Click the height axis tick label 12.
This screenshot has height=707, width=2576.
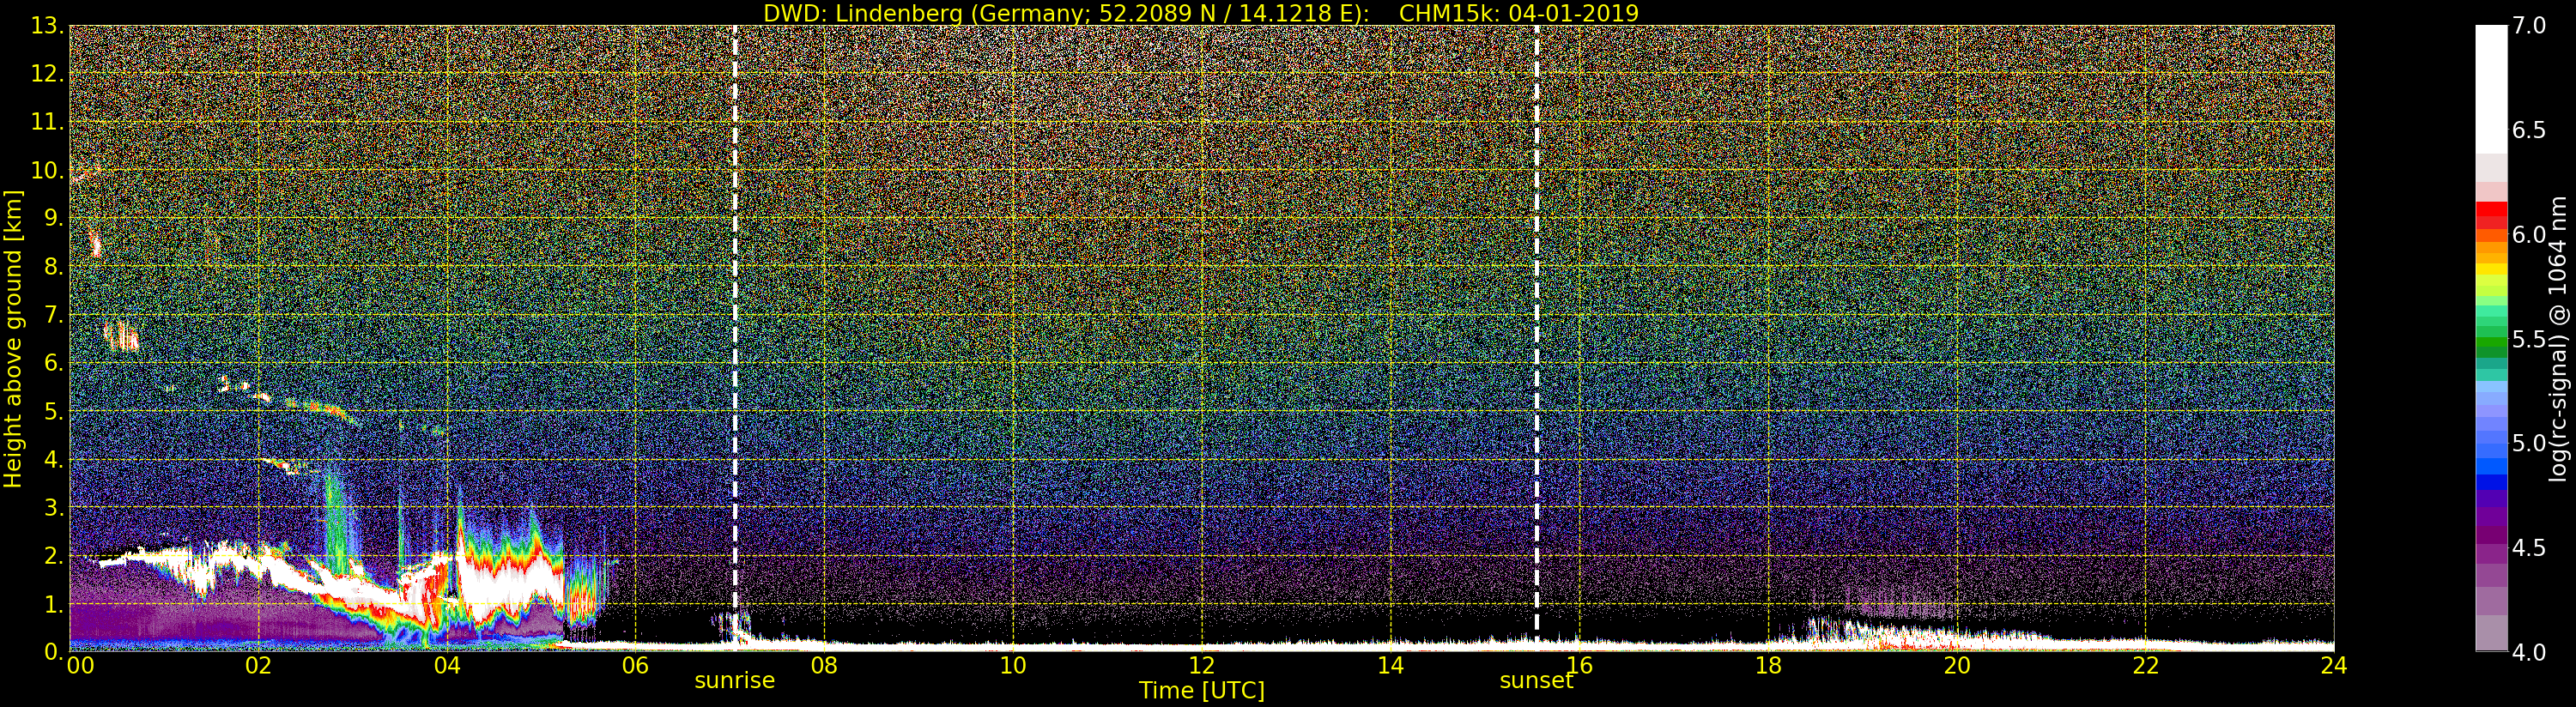(x=47, y=74)
